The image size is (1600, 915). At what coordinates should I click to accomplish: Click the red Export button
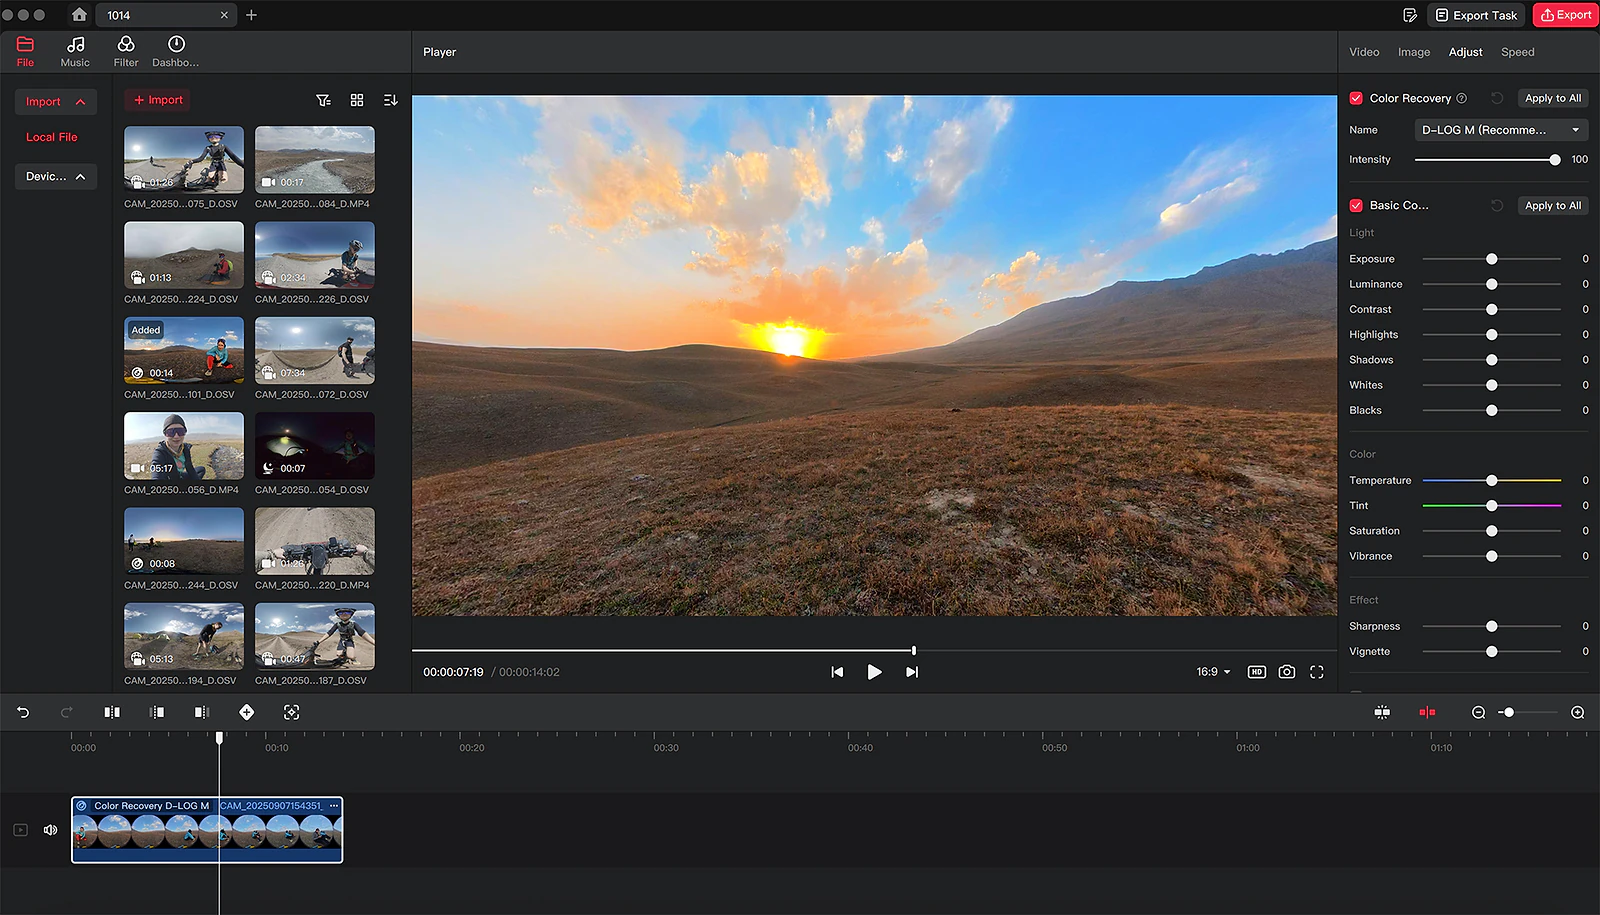click(x=1565, y=15)
